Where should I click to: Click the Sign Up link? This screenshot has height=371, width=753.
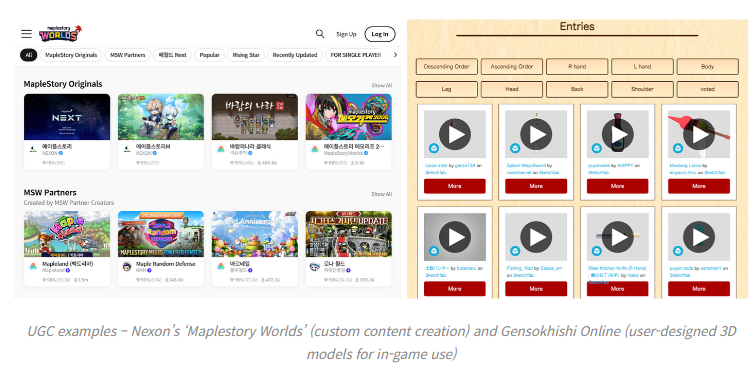tap(346, 34)
